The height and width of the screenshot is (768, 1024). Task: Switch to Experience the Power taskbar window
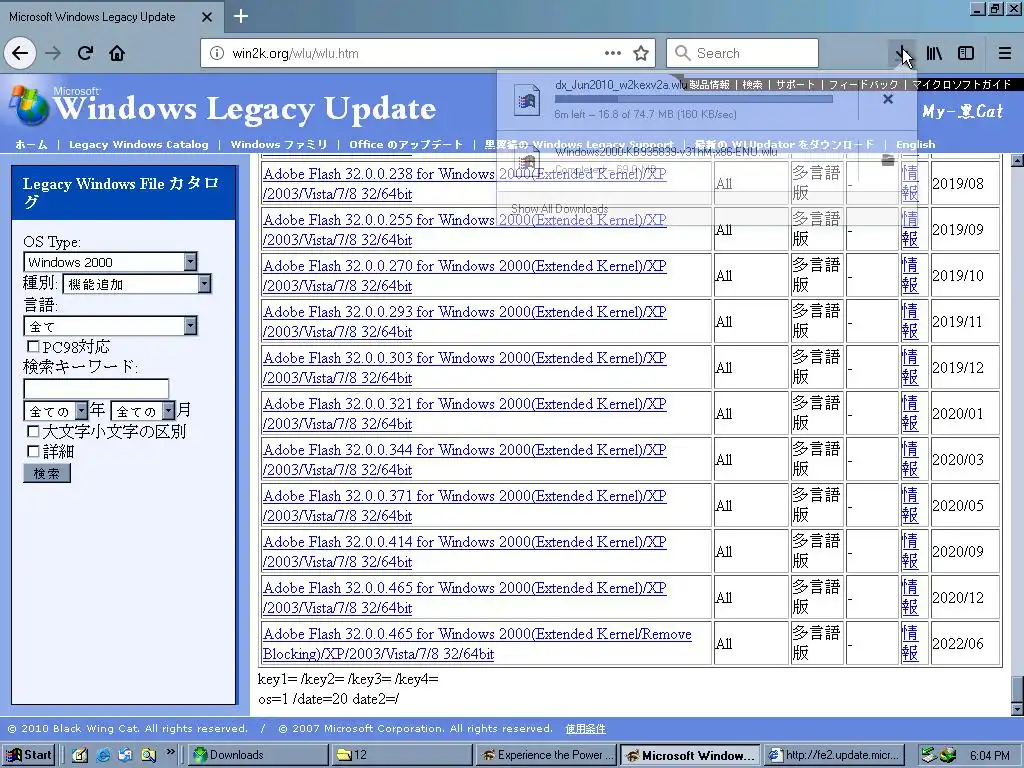pyautogui.click(x=546, y=755)
